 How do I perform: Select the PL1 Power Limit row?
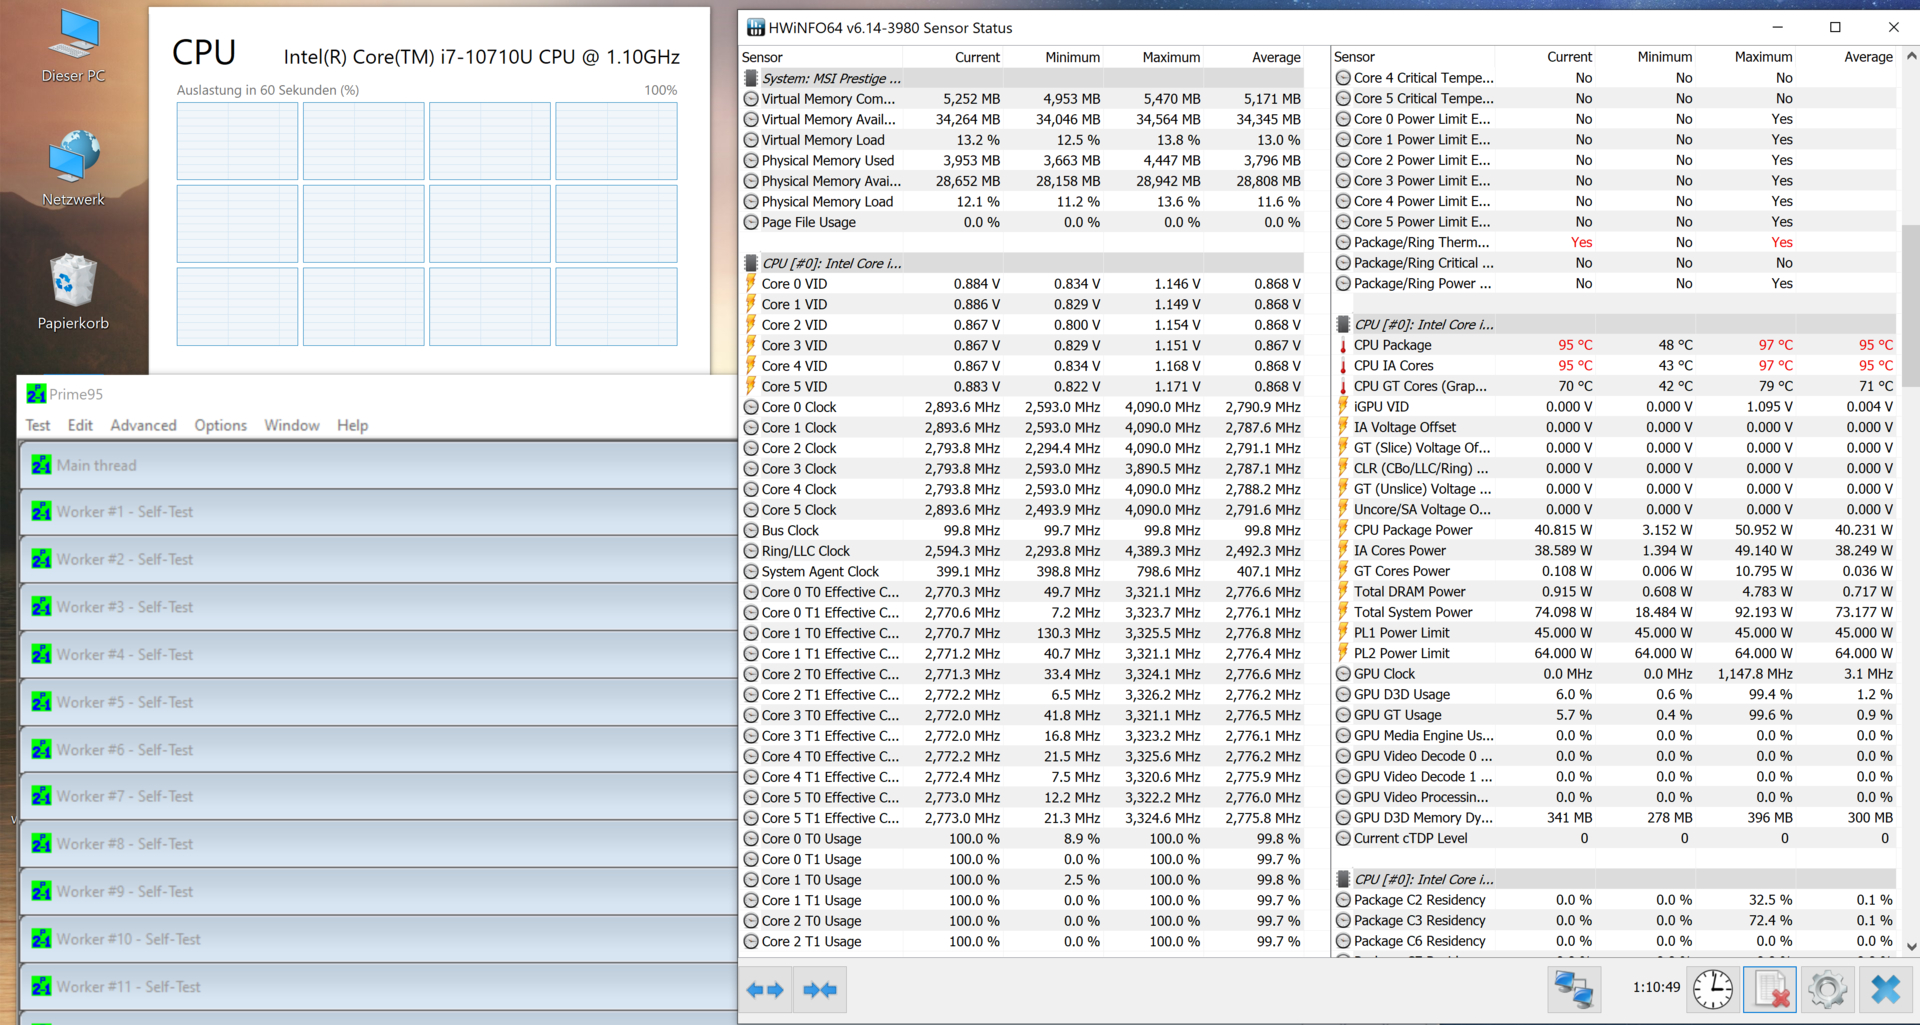[1614, 633]
